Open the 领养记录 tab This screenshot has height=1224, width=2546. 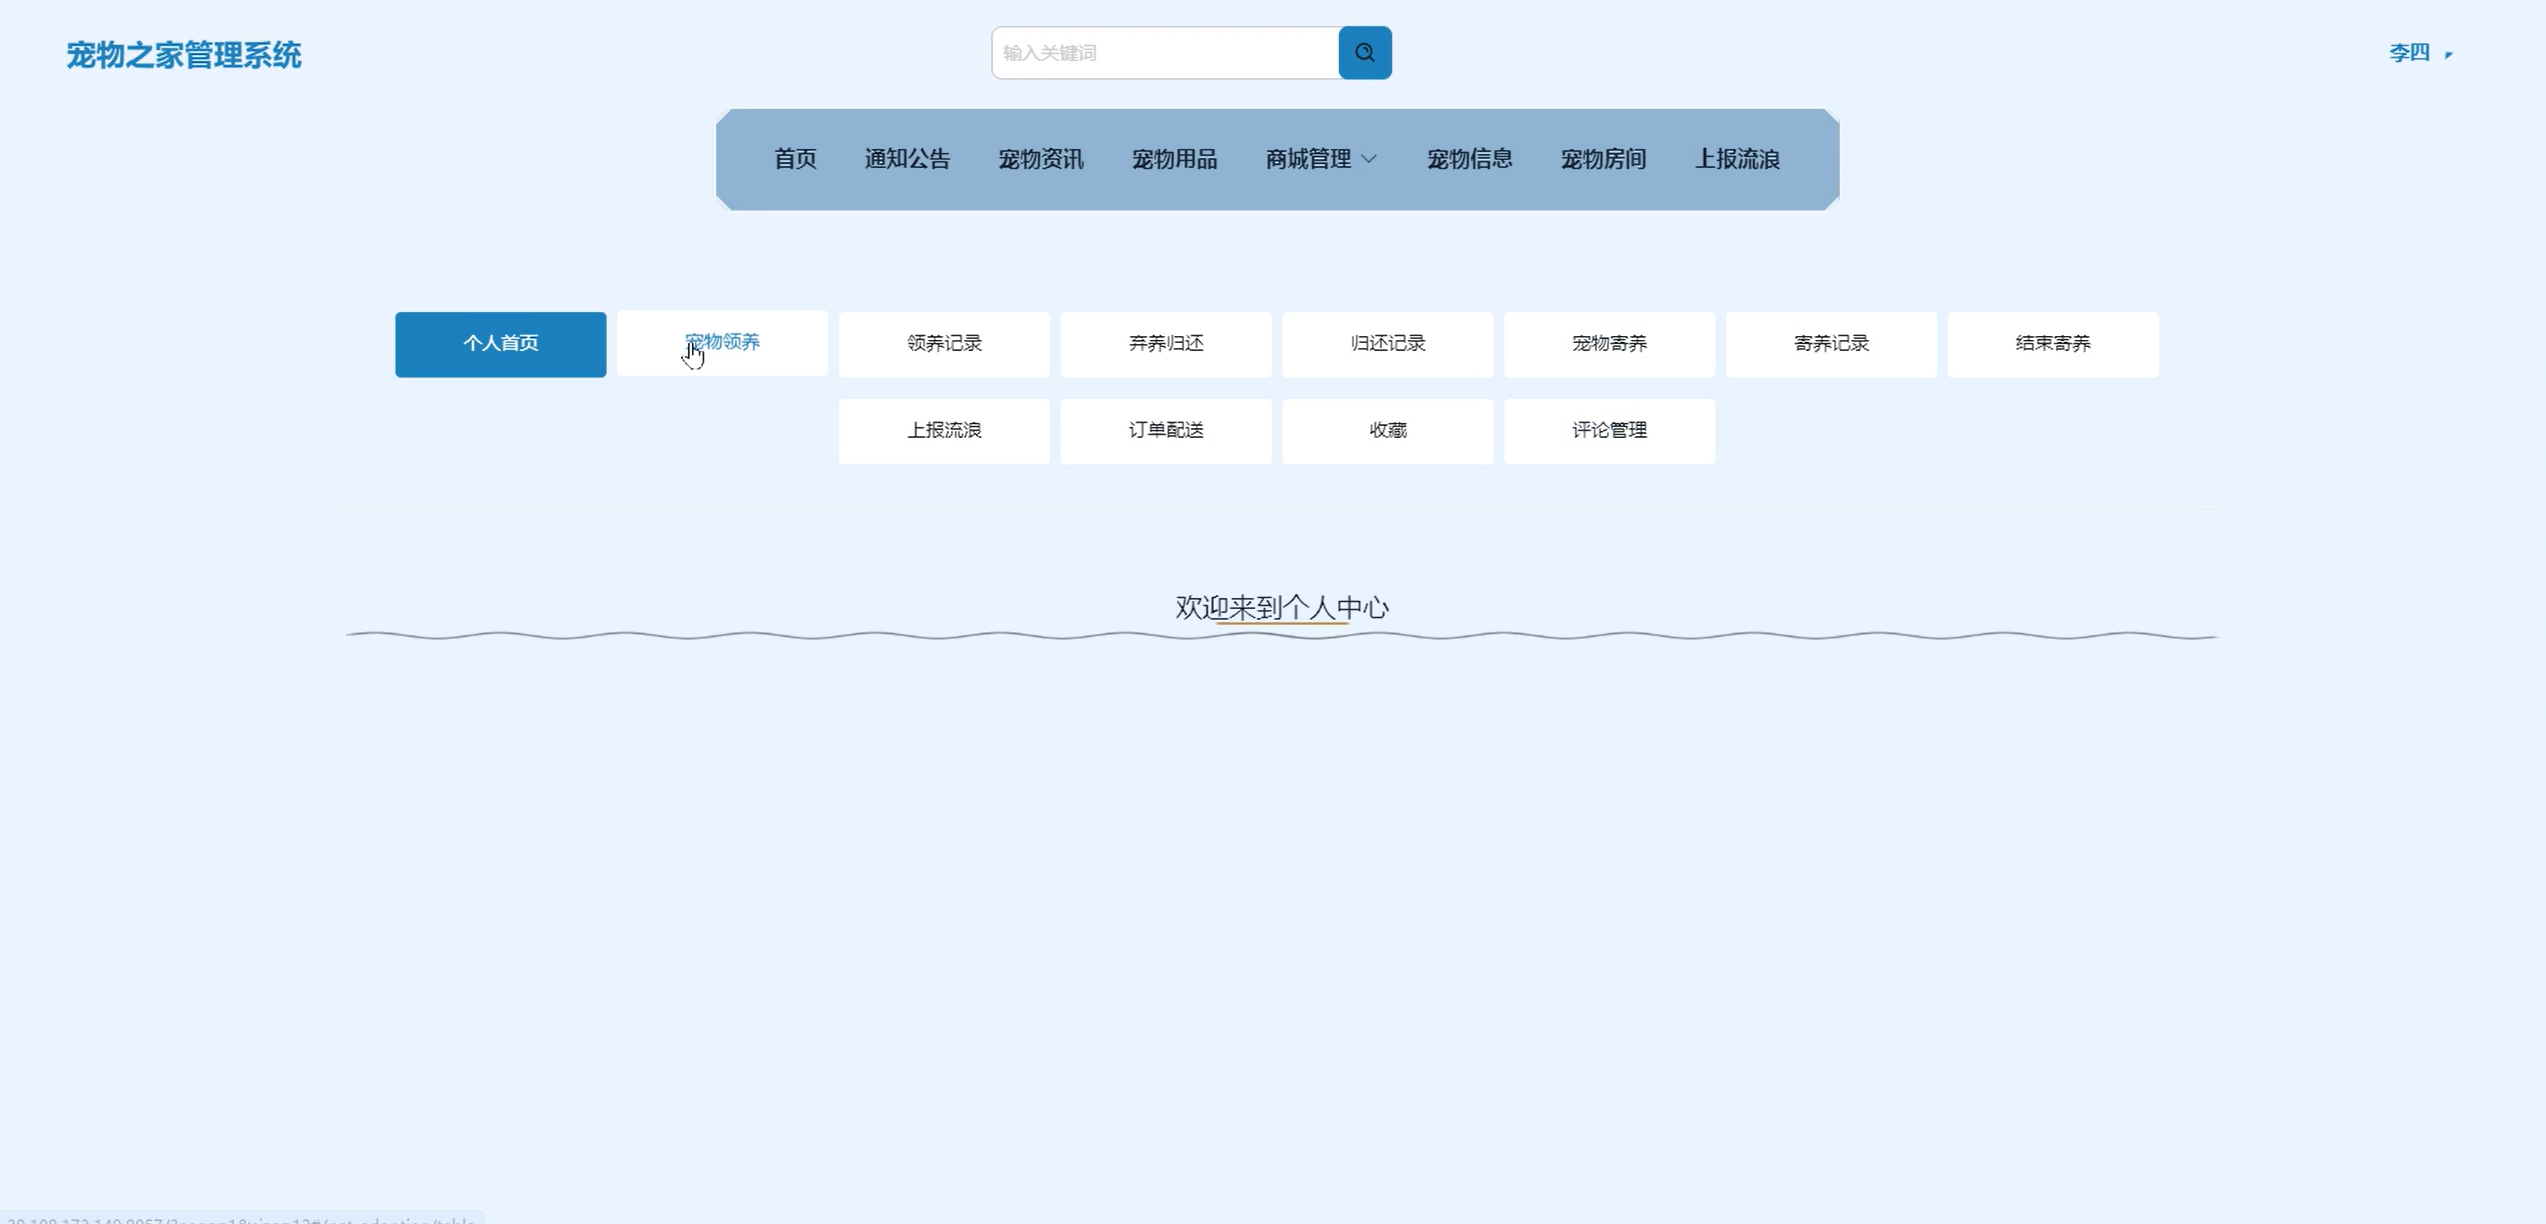coord(944,344)
